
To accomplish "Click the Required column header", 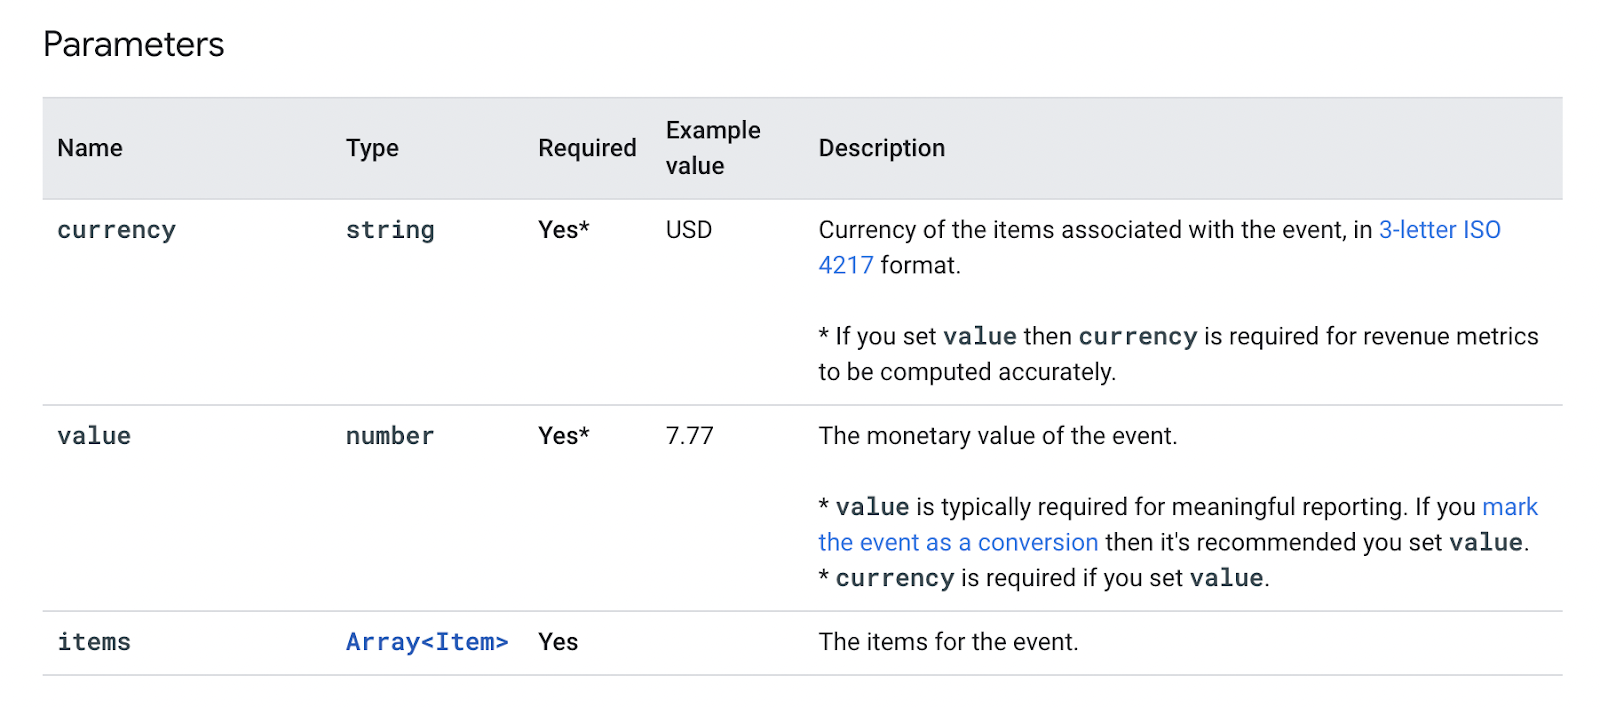I will tap(587, 148).
